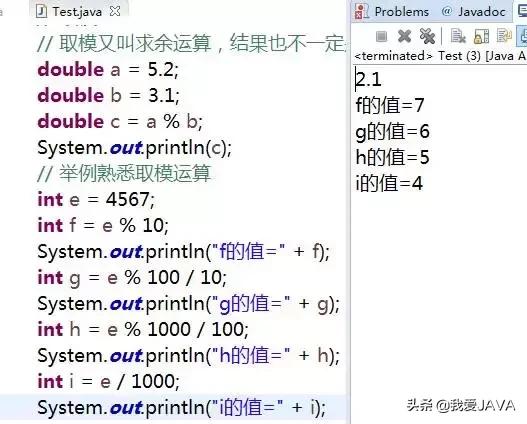527x424 pixels.
Task: Switch to the Test.java editor tab
Action: coord(77,12)
